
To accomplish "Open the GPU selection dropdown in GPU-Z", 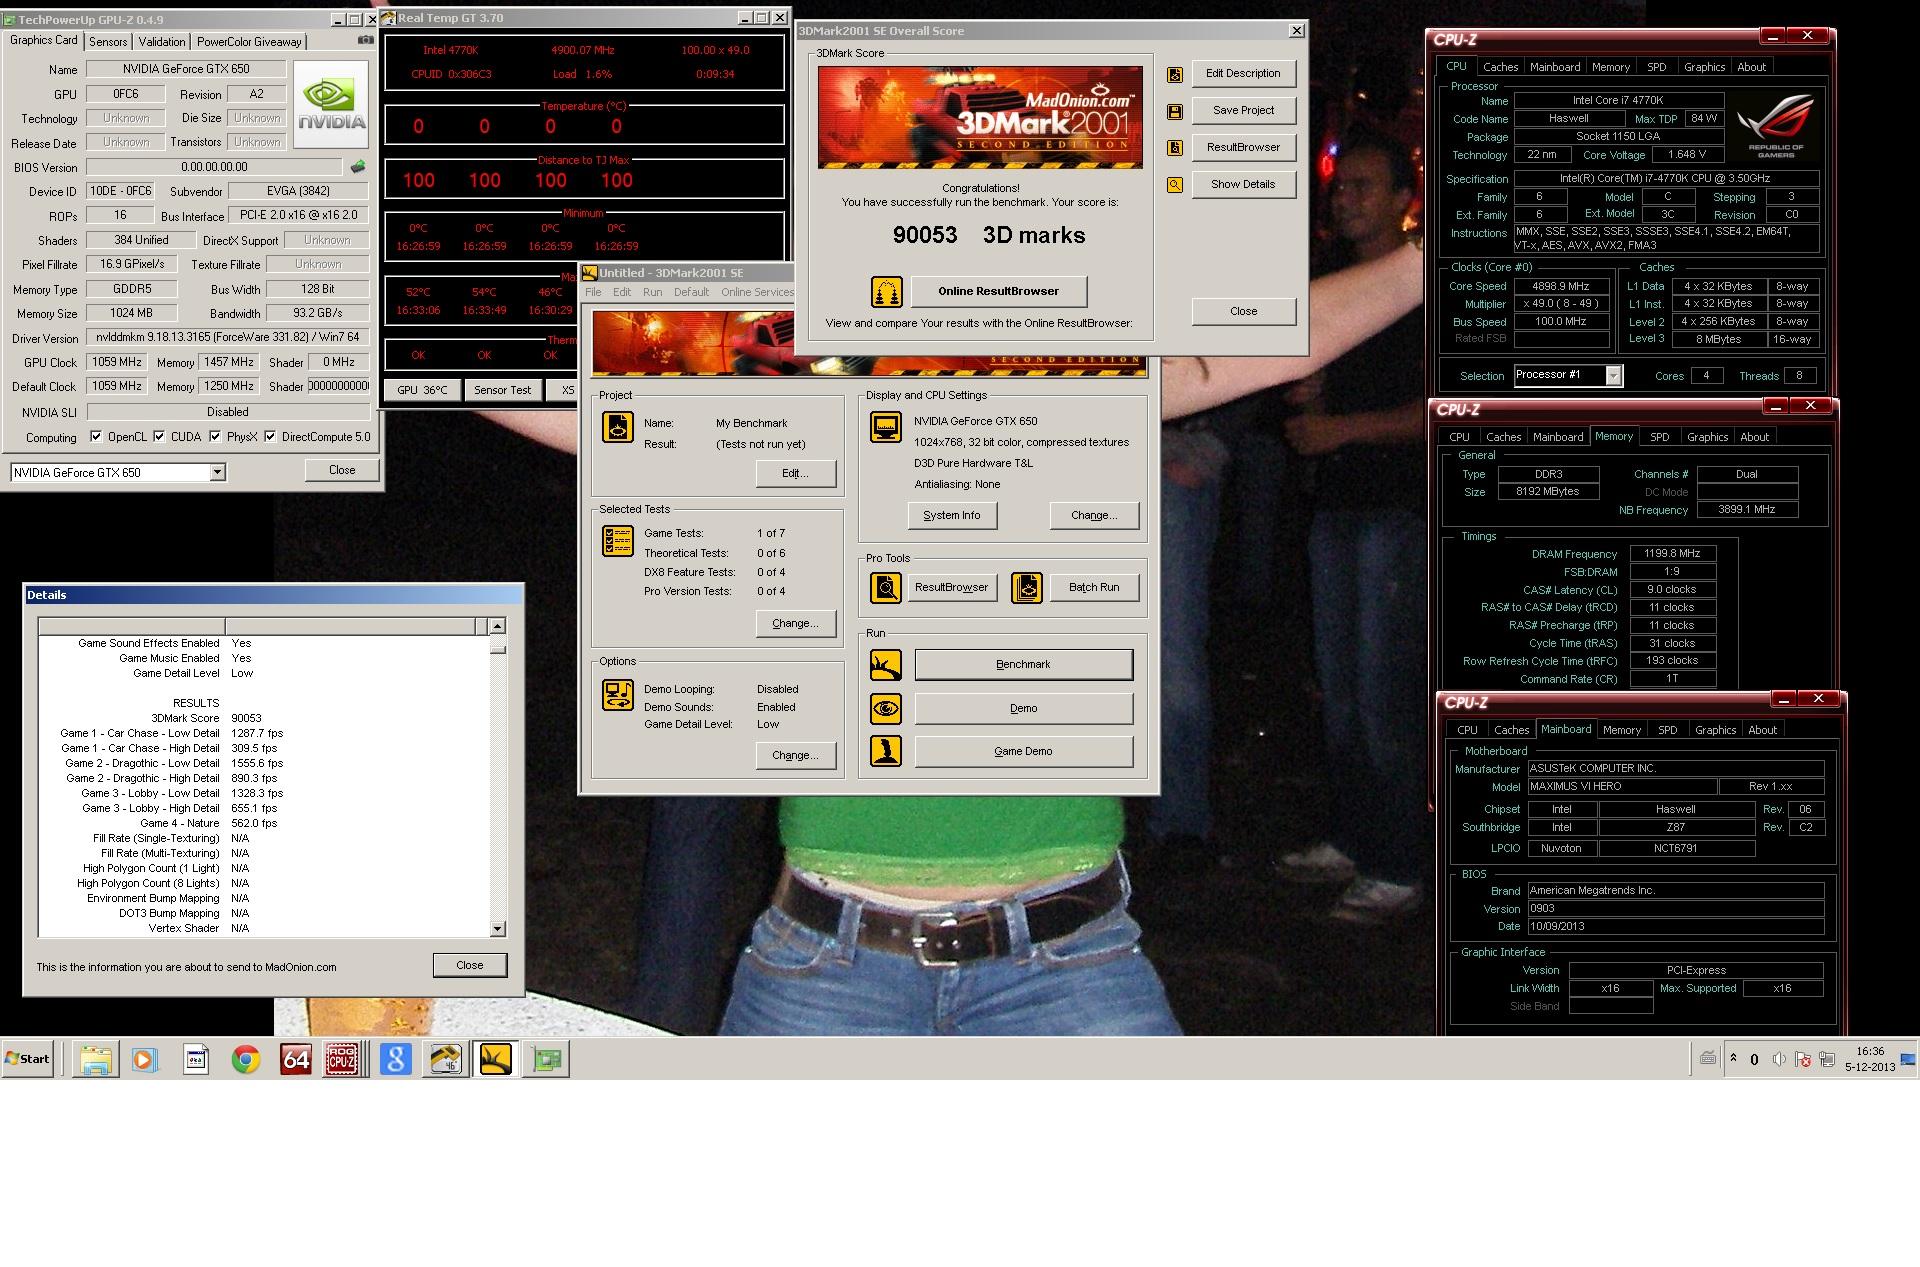I will coord(217,473).
